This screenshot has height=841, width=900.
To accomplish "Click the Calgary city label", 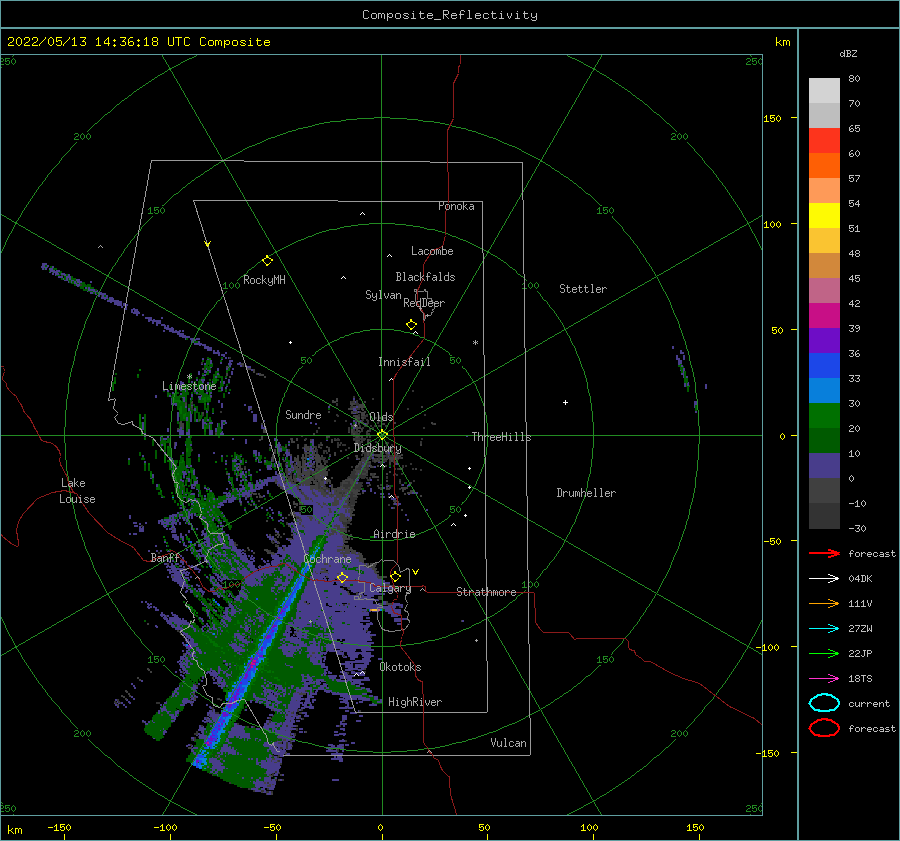I will (390, 588).
